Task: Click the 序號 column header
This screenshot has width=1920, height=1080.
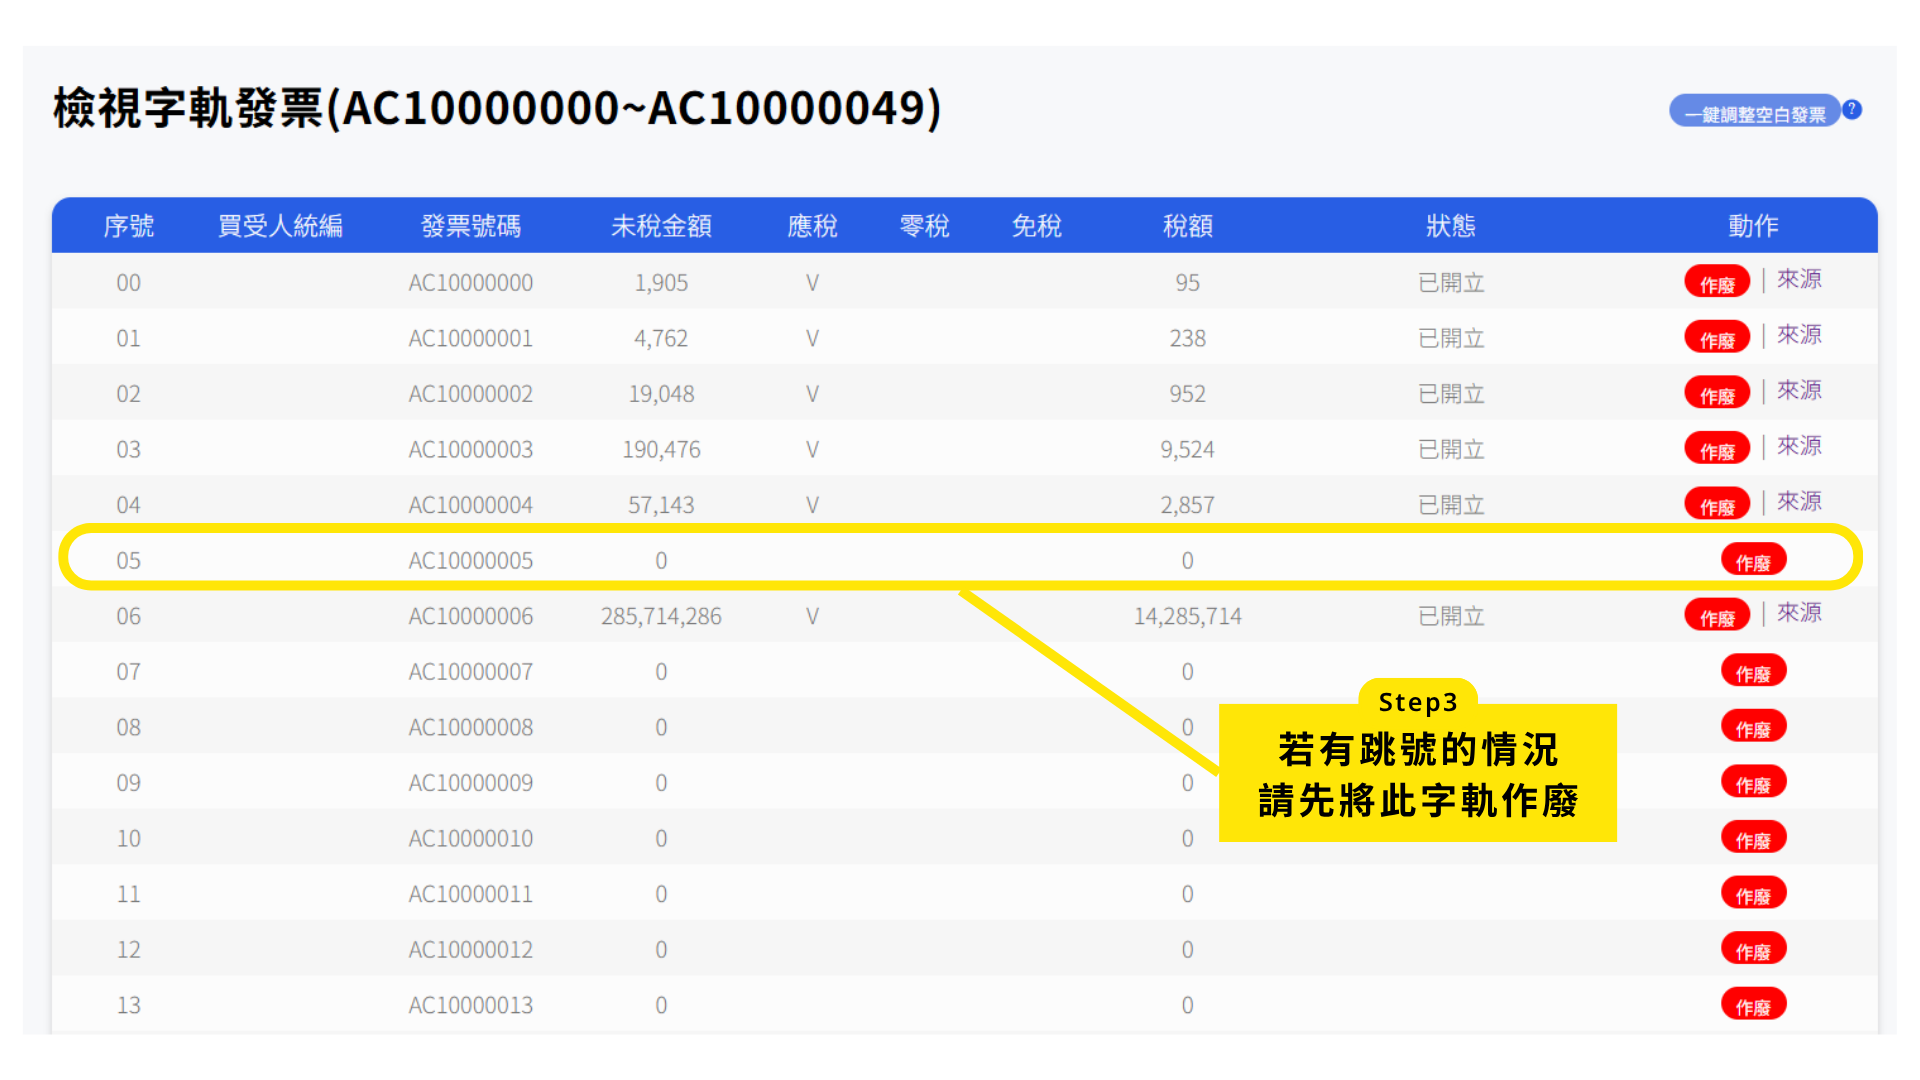Action: coord(128,226)
